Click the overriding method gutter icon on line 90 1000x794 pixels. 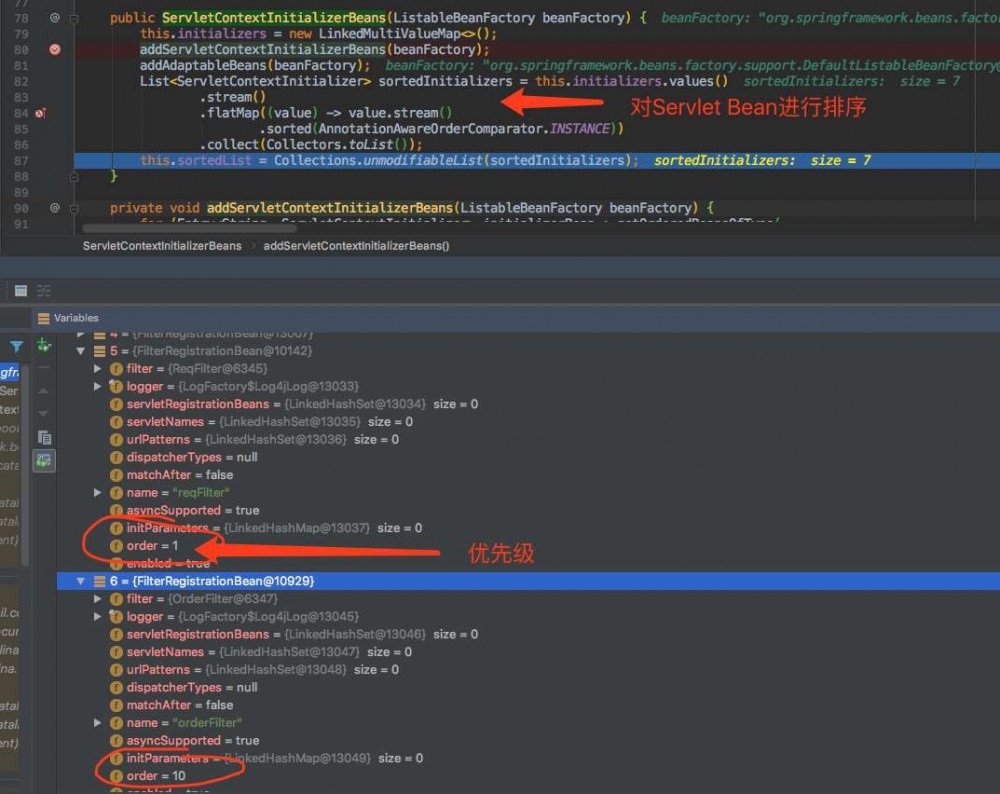pos(54,207)
